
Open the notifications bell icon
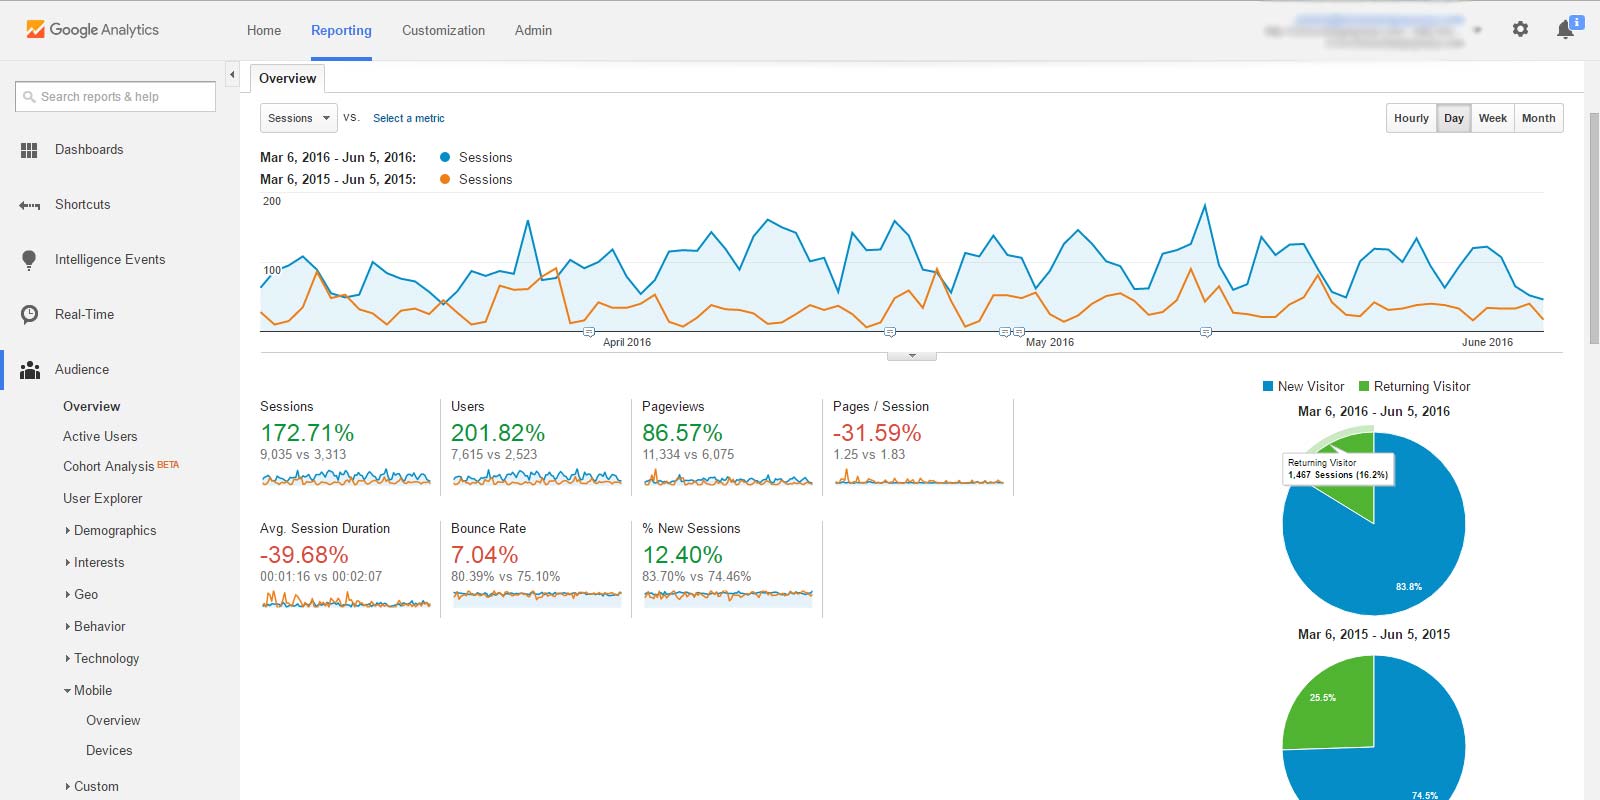pyautogui.click(x=1566, y=30)
